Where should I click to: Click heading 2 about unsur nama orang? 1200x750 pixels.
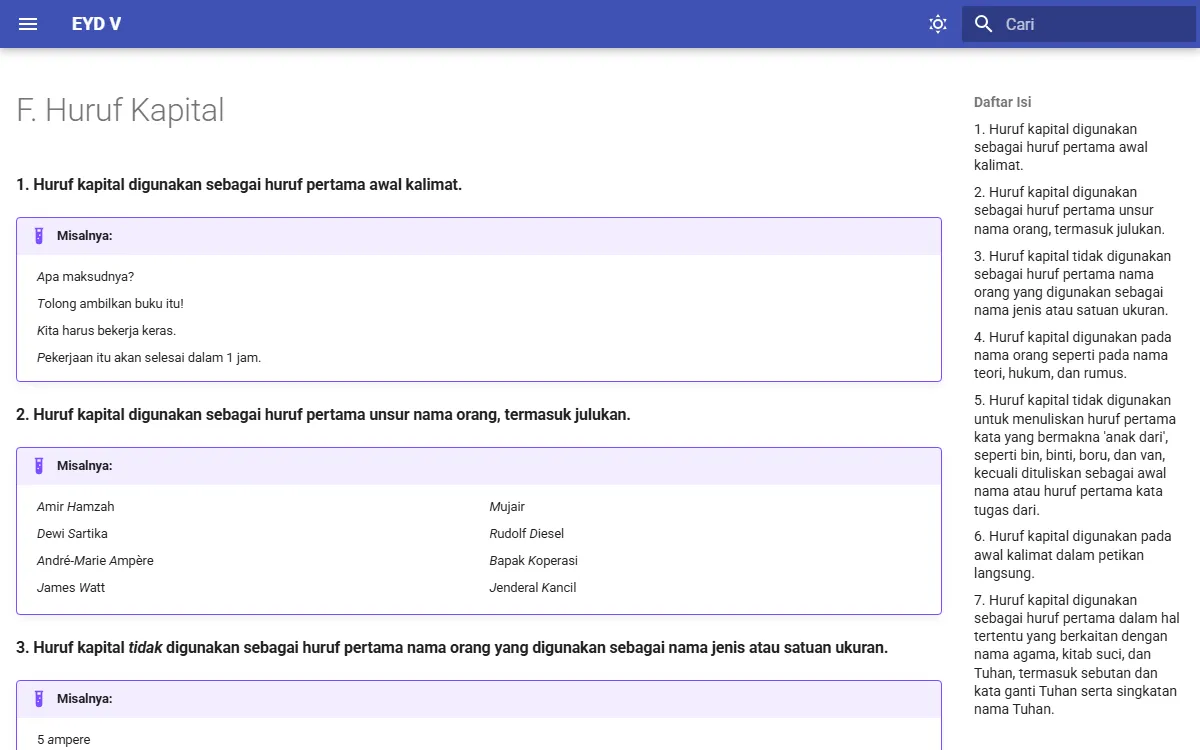coord(323,415)
